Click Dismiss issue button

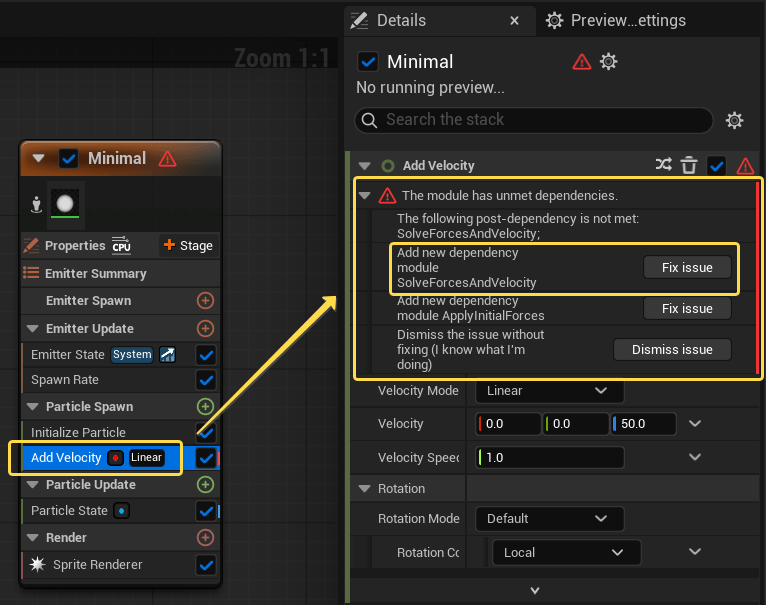click(x=672, y=349)
